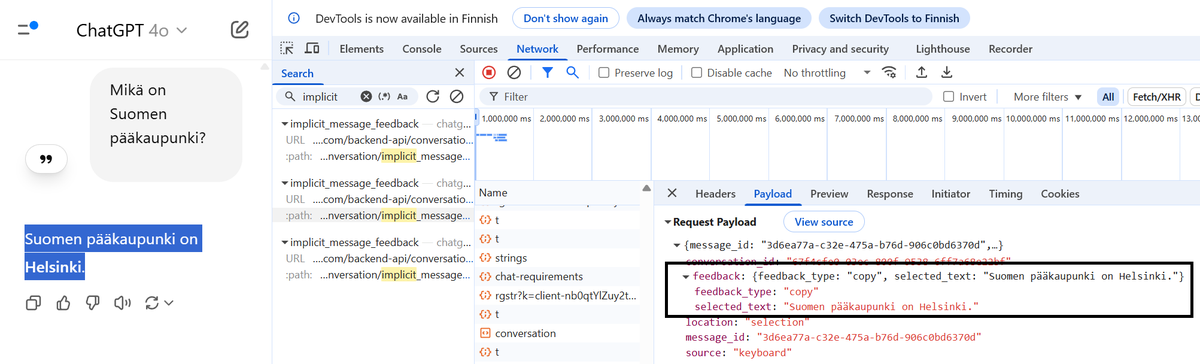Open the Headers tab of the request
Viewport: 1200px width, 364px height.
715,194
